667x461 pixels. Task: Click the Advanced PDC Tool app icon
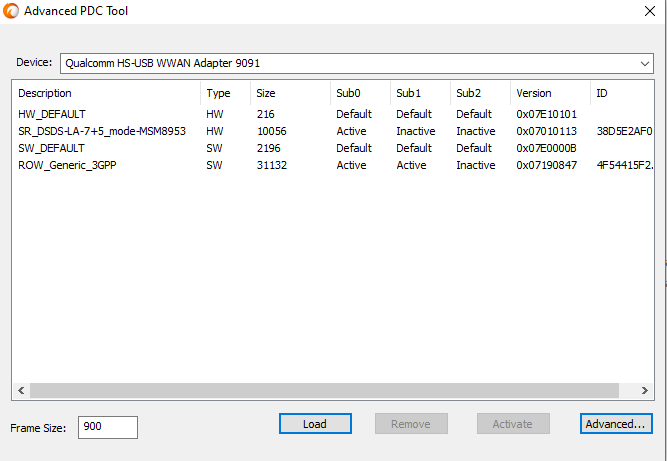11,11
